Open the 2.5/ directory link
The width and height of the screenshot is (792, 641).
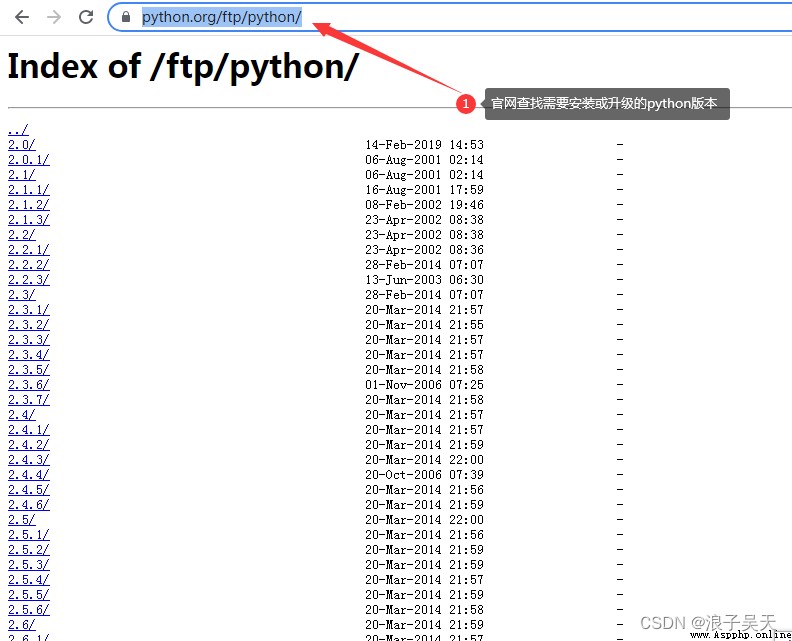point(22,520)
